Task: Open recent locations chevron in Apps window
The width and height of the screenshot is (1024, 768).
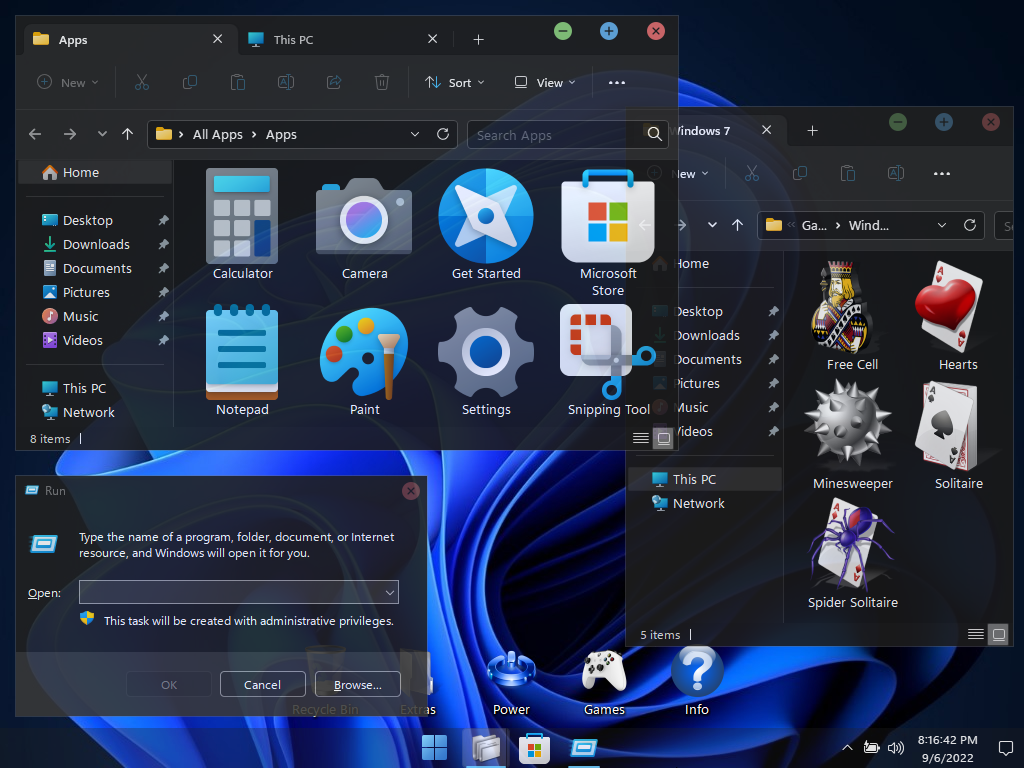Action: tap(102, 135)
